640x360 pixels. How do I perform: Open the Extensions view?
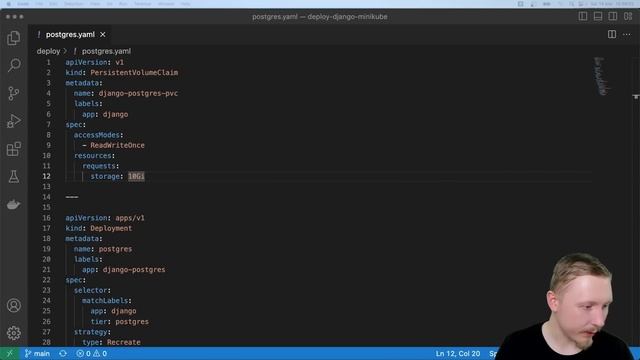(13, 149)
